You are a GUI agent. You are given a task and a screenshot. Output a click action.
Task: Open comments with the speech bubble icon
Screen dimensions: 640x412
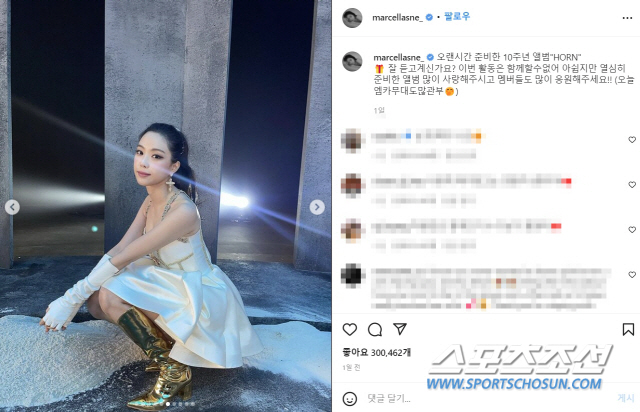click(x=375, y=329)
